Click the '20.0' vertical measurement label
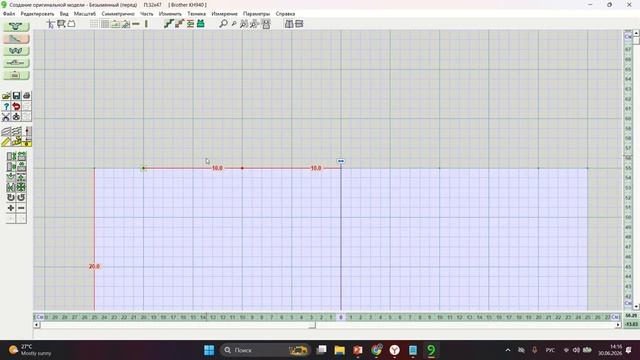This screenshot has width=640, height=360. (94, 266)
